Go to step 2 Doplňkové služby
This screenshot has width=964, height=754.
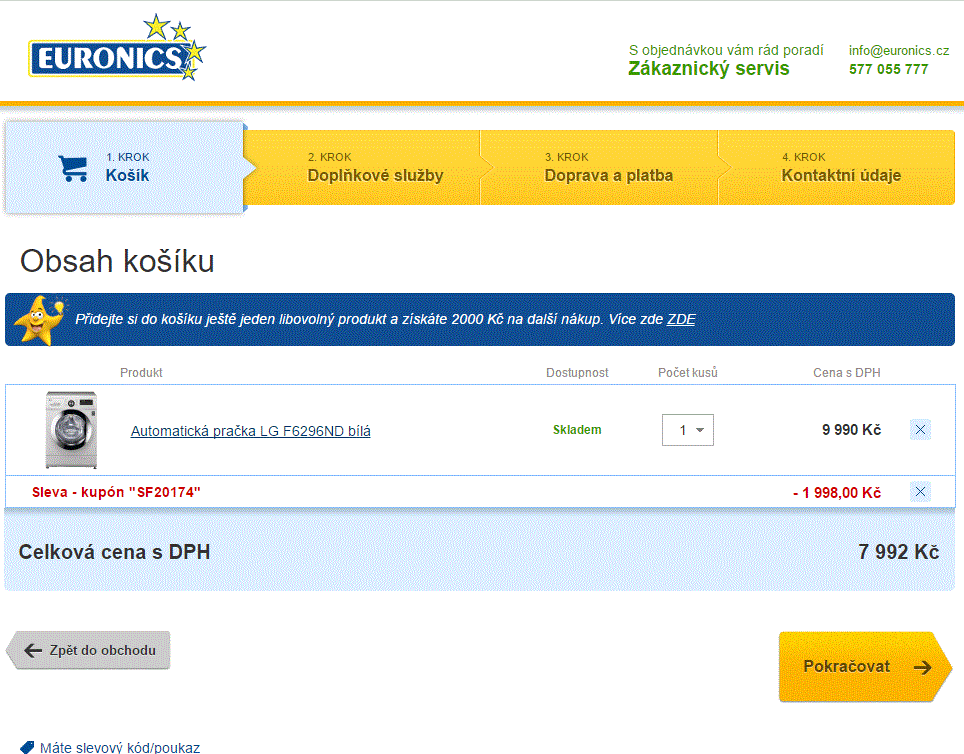[362, 167]
